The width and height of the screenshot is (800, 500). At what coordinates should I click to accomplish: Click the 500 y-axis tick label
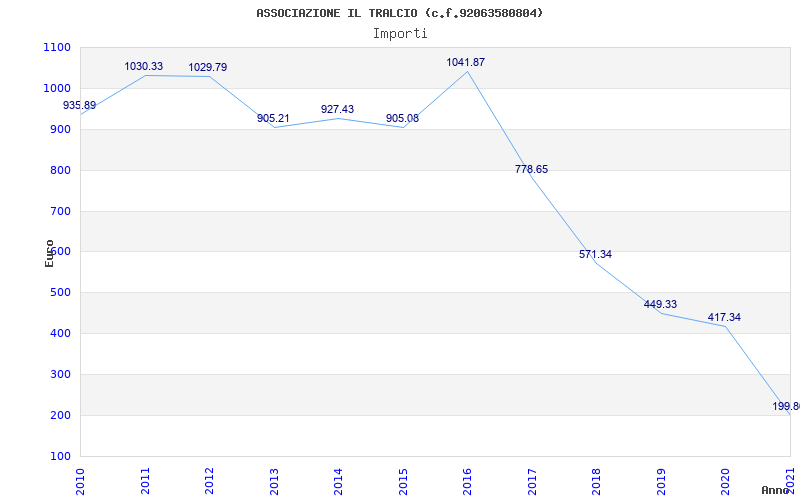[x=60, y=293]
